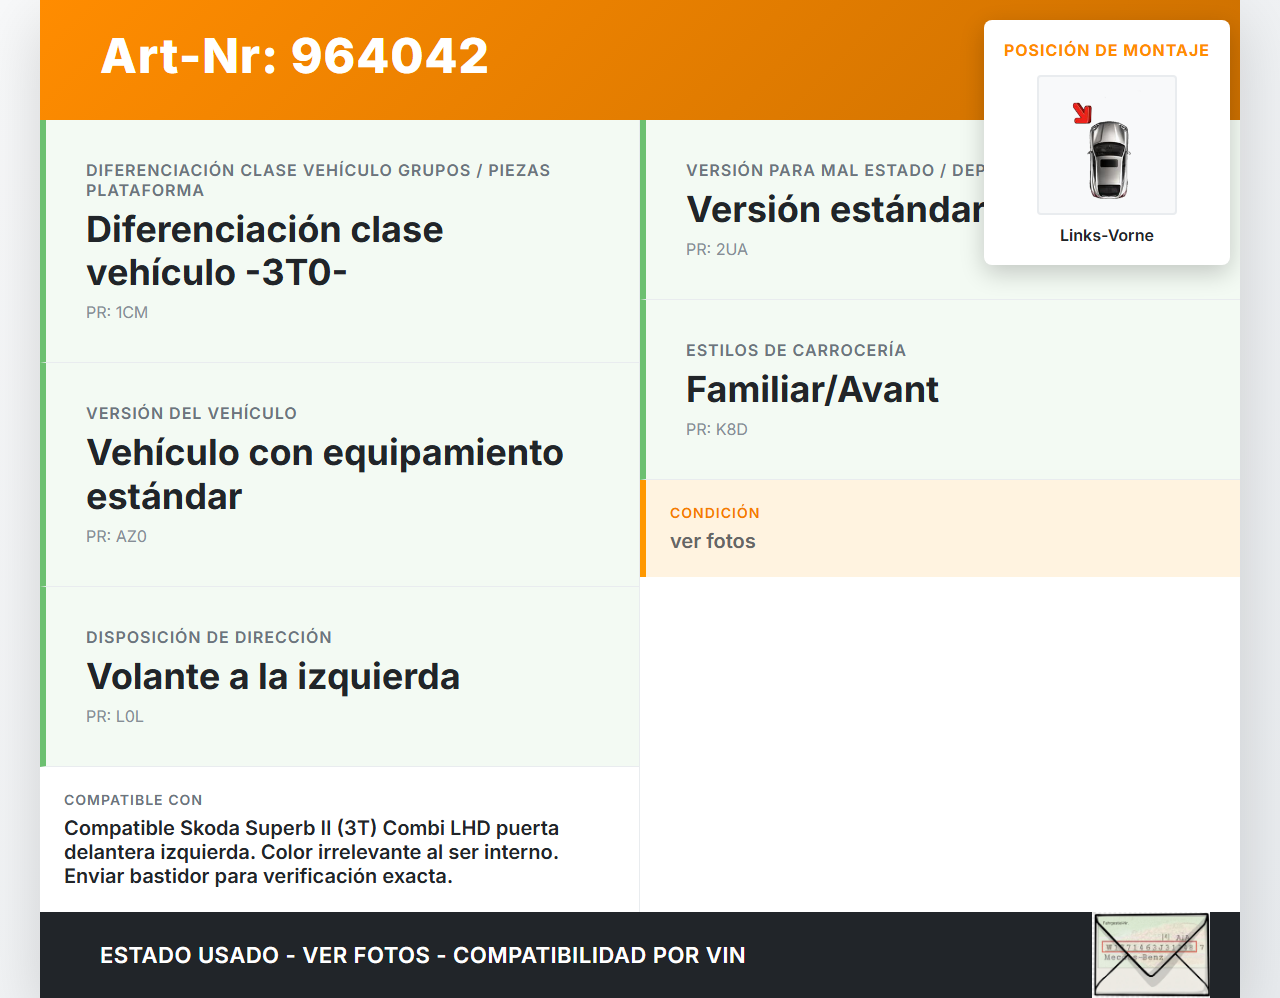
Task: Click ESTILOS DE CARROCERÍA label
Action: 796,350
